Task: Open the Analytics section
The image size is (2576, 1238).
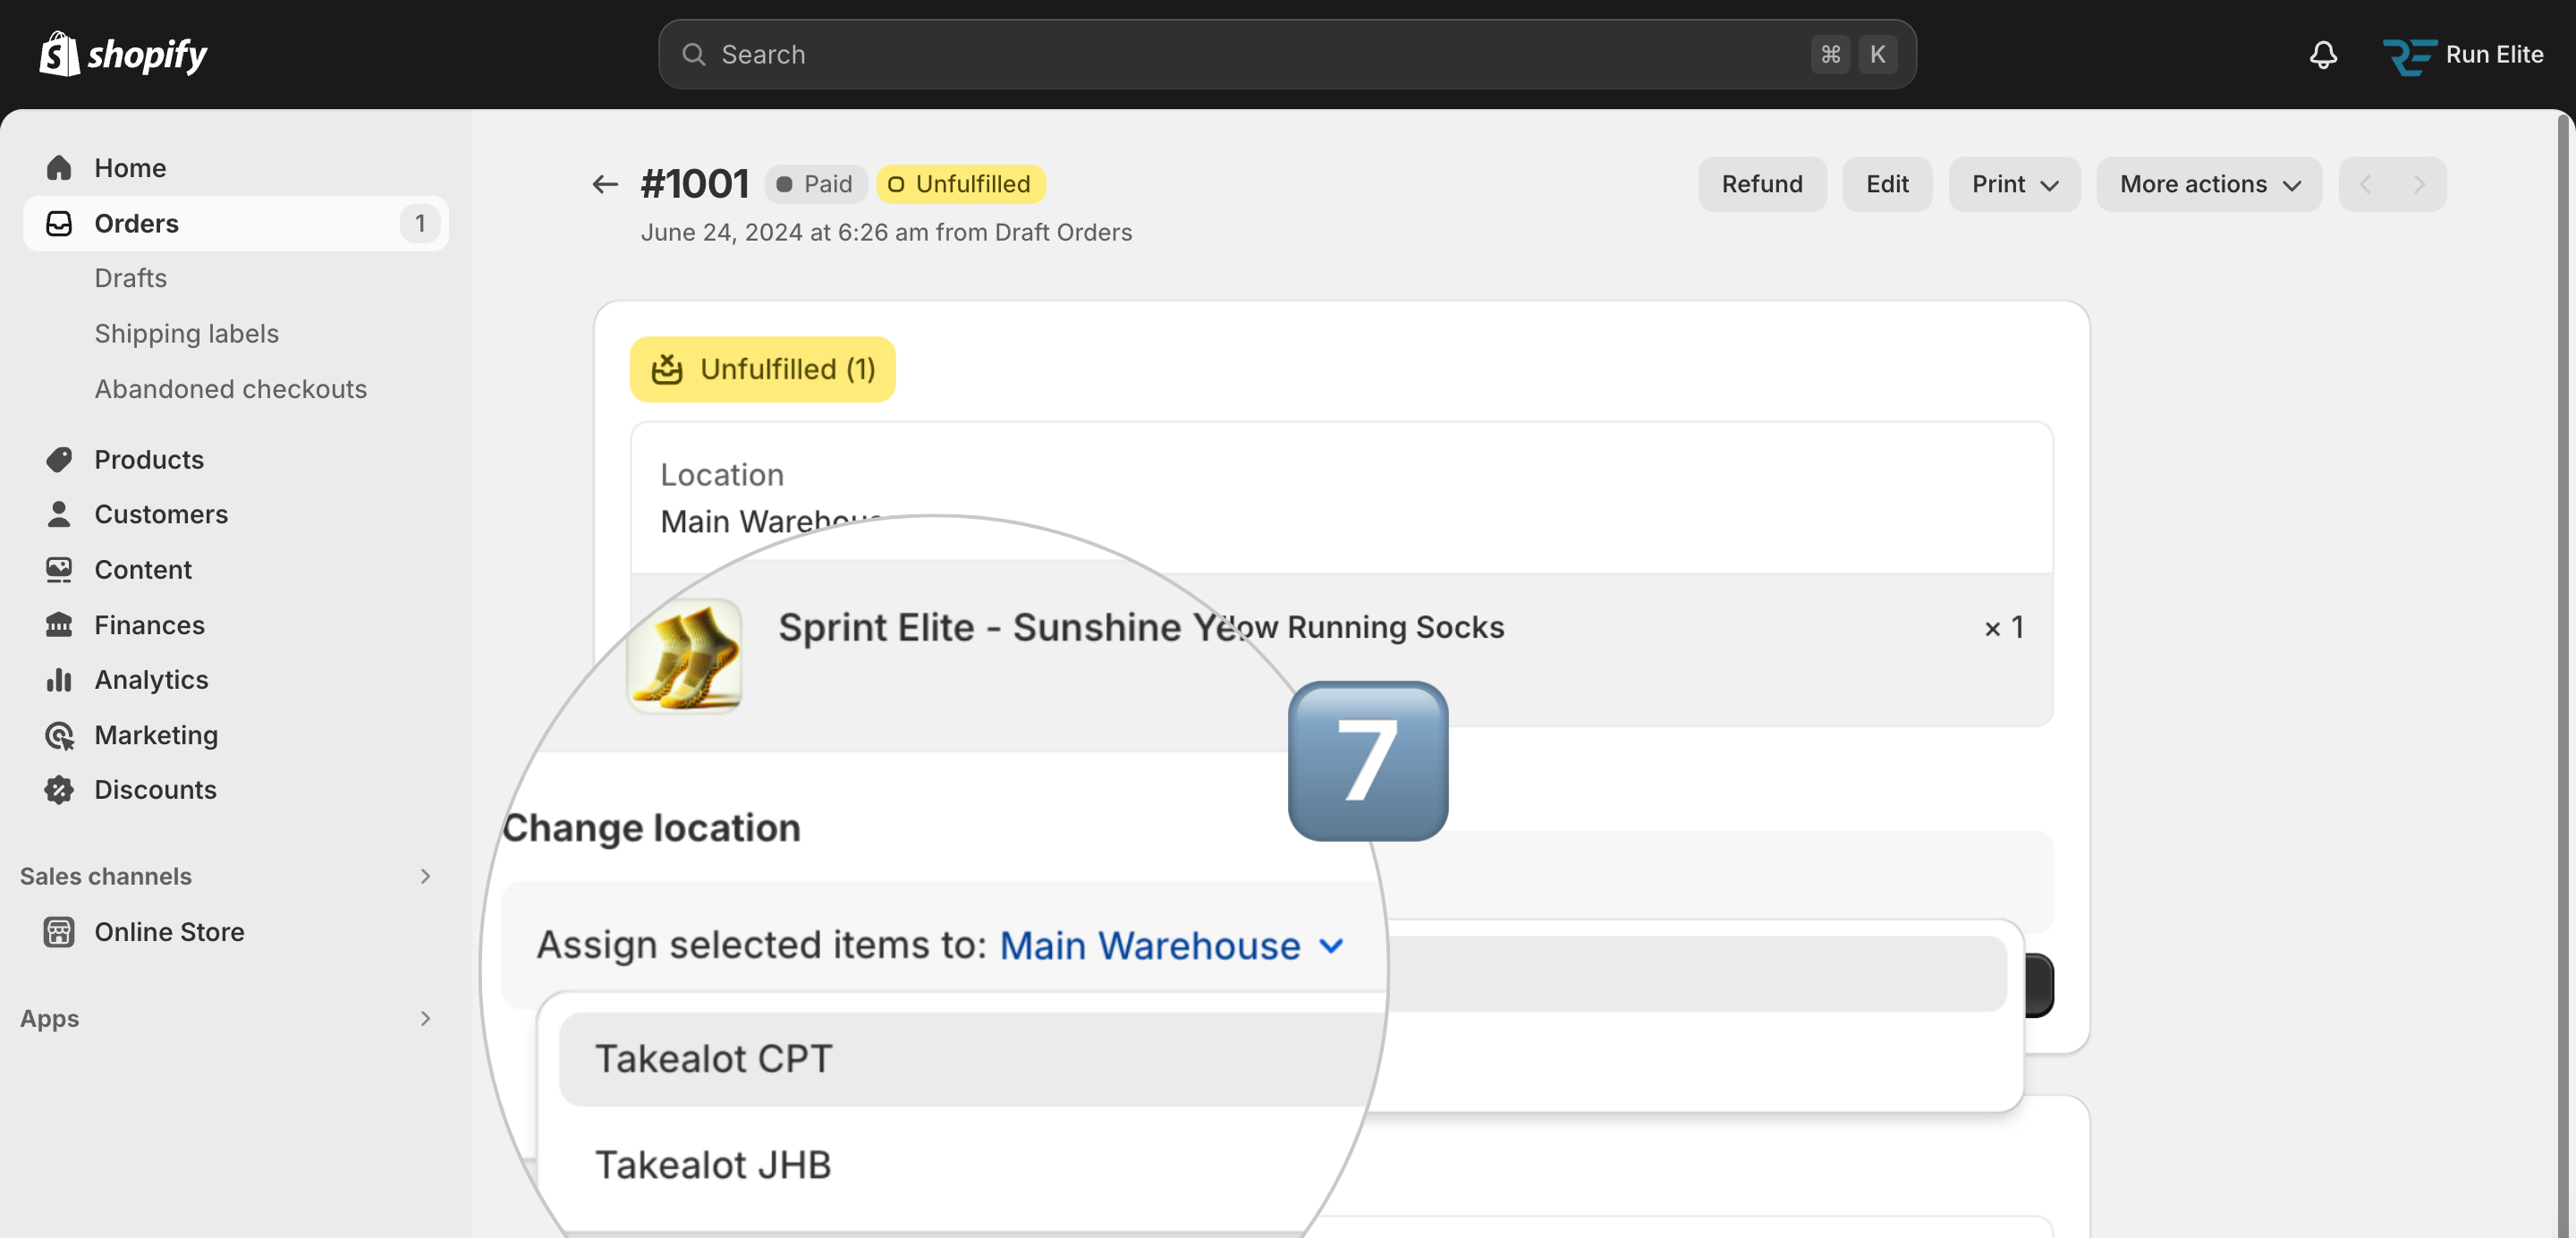Action: [x=151, y=679]
